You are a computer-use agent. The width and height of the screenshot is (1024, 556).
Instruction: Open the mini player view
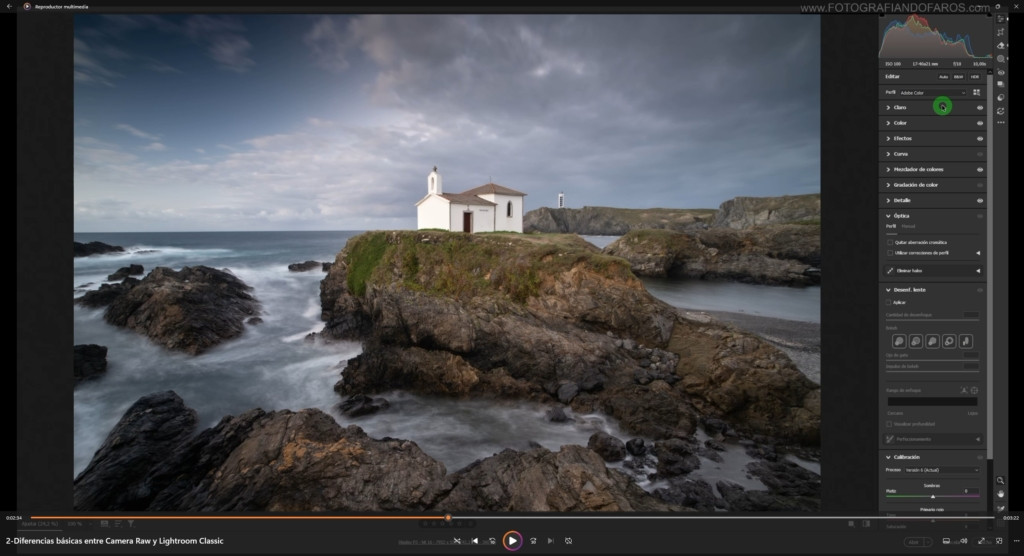[x=999, y=541]
